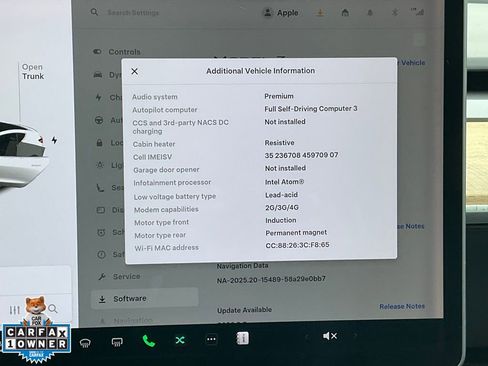Lower volume with left chevron by speaker

[307, 337]
